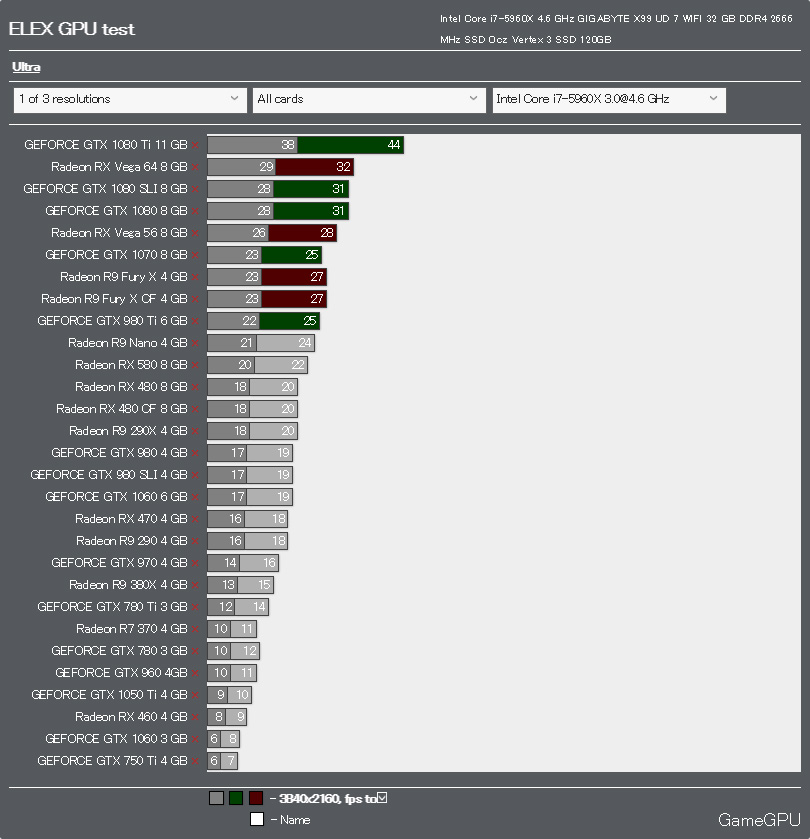Image resolution: width=810 pixels, height=839 pixels.
Task: Click the "GEFORCE GTX 1050 Ti 4 GB" label
Action: click(109, 695)
